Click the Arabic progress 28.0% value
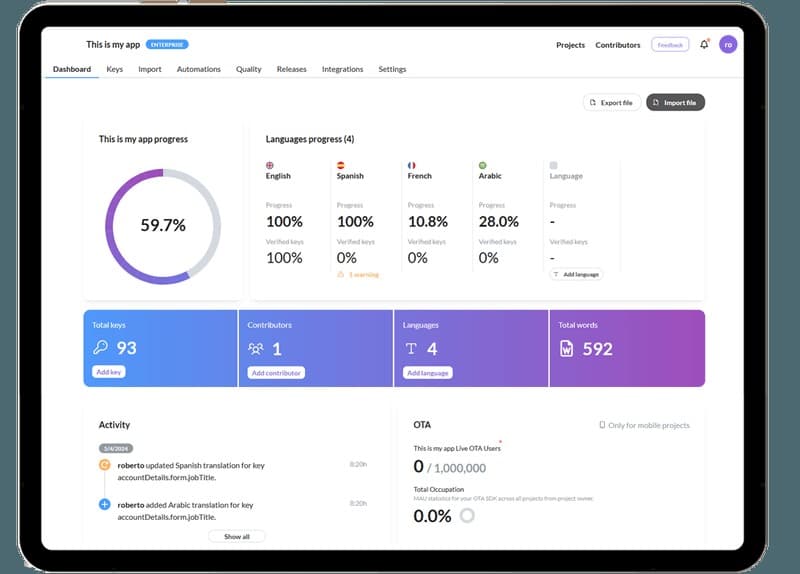 pyautogui.click(x=498, y=221)
